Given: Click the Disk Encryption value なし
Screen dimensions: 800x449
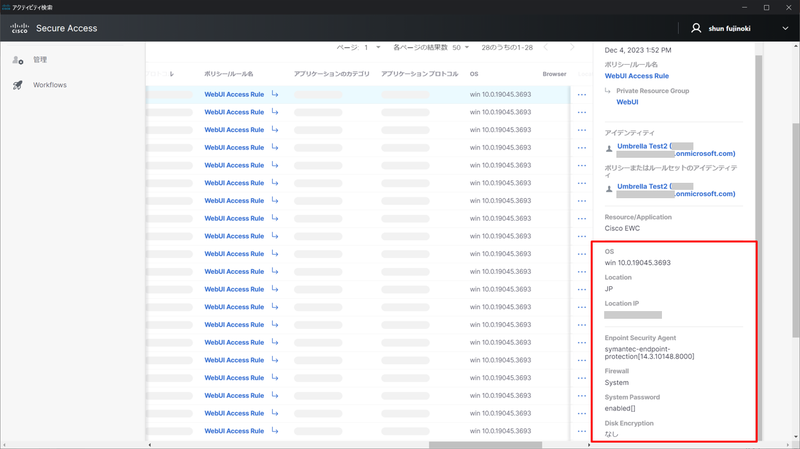Looking at the screenshot, I should click(611, 434).
